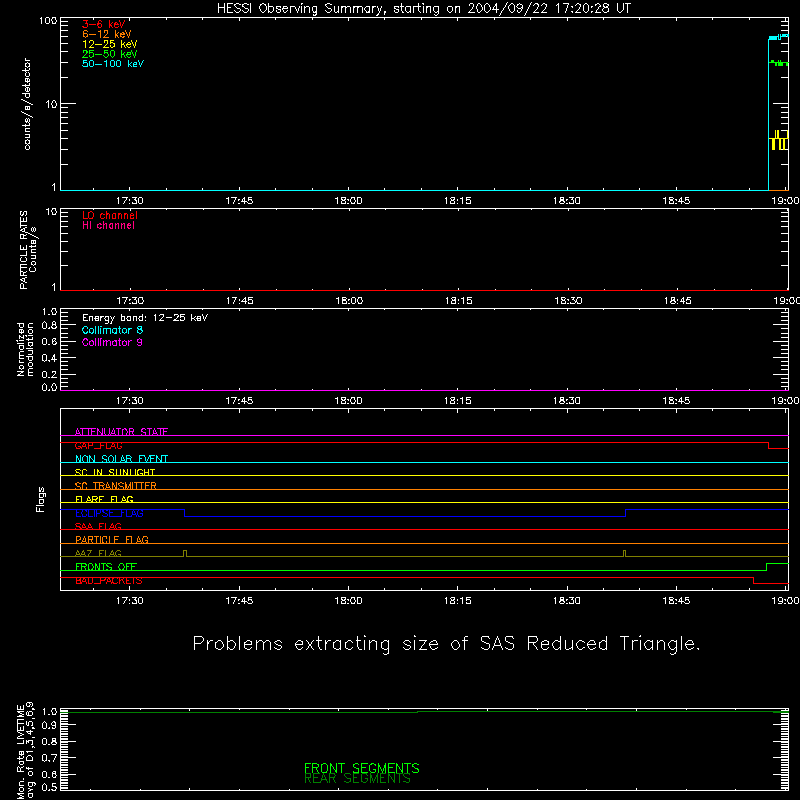The width and height of the screenshot is (800, 800).
Task: Click the 'Energy band: 12-25 keV' label
Action: [145, 318]
